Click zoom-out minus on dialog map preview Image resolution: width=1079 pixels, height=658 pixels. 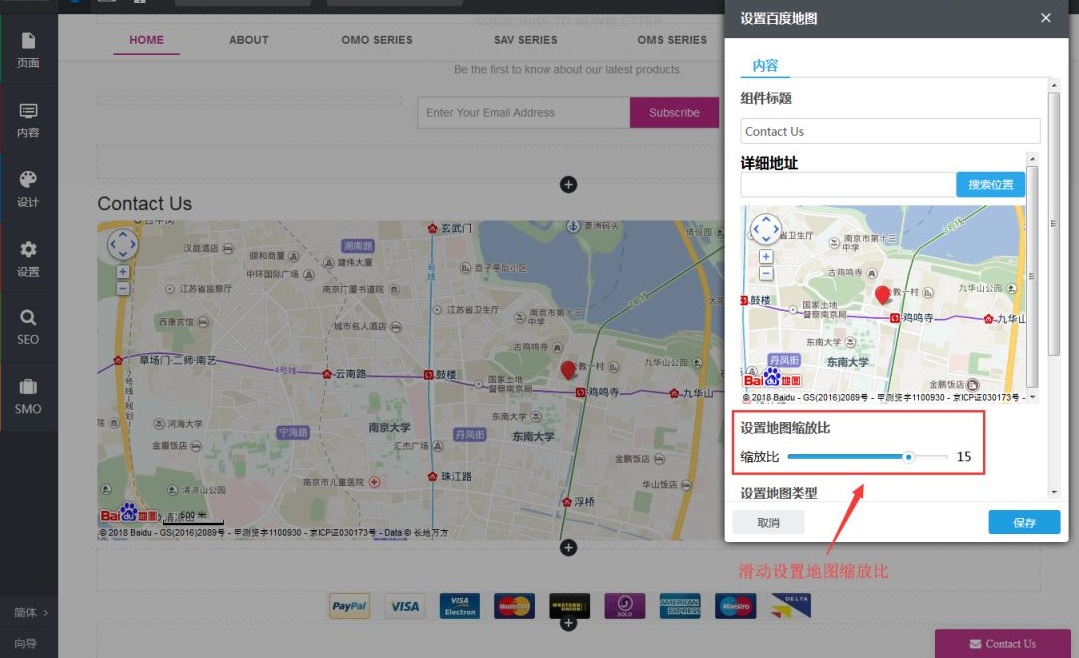pos(766,273)
